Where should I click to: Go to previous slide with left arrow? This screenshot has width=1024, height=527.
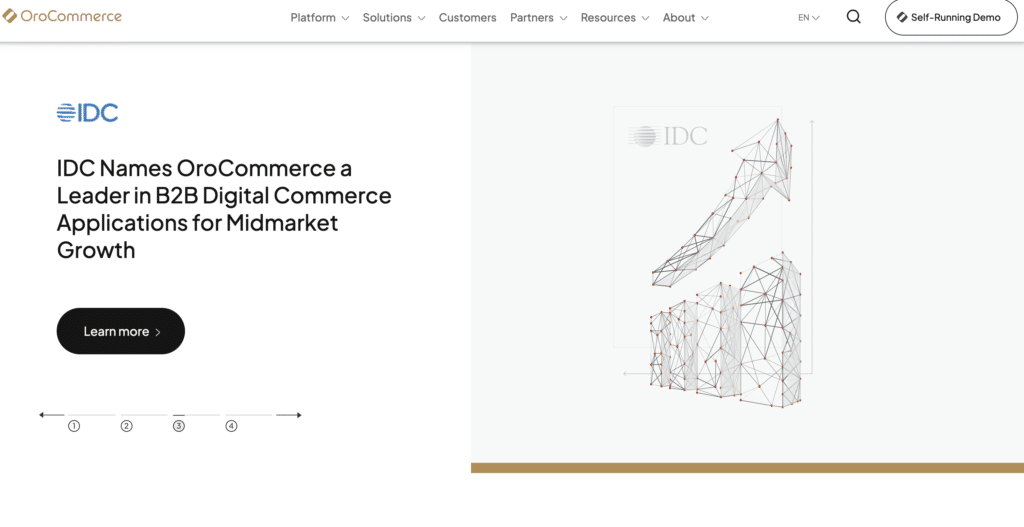coord(52,415)
